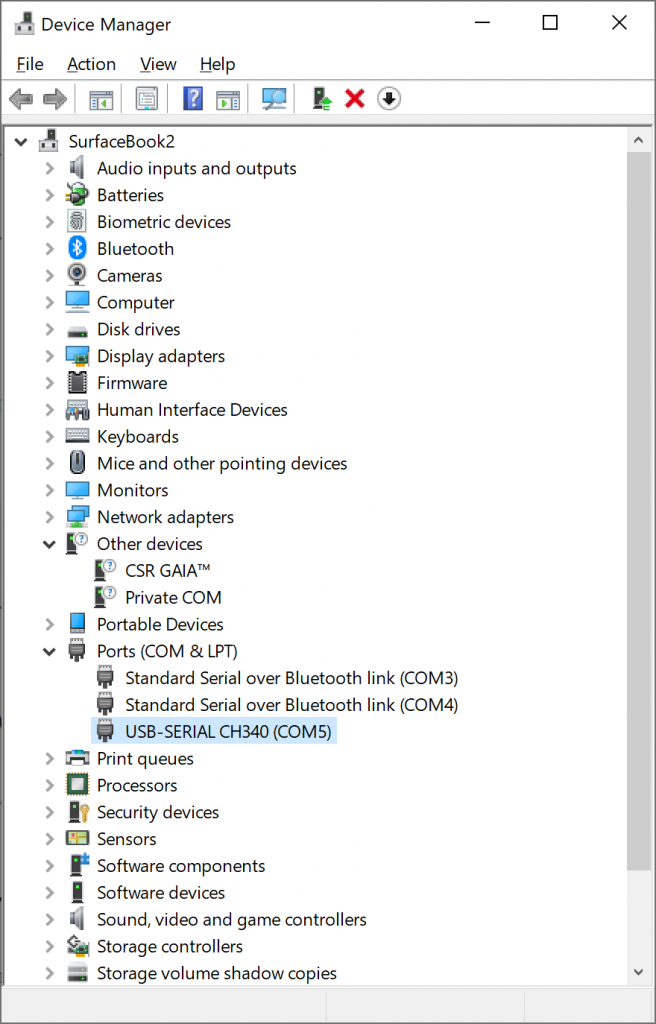Click the Properties toolbar icon
This screenshot has width=656, height=1024.
pos(147,98)
